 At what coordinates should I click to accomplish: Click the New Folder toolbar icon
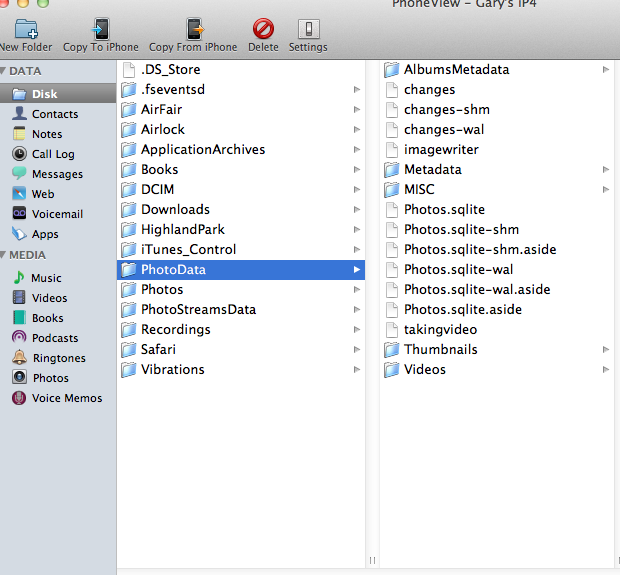pyautogui.click(x=26, y=29)
